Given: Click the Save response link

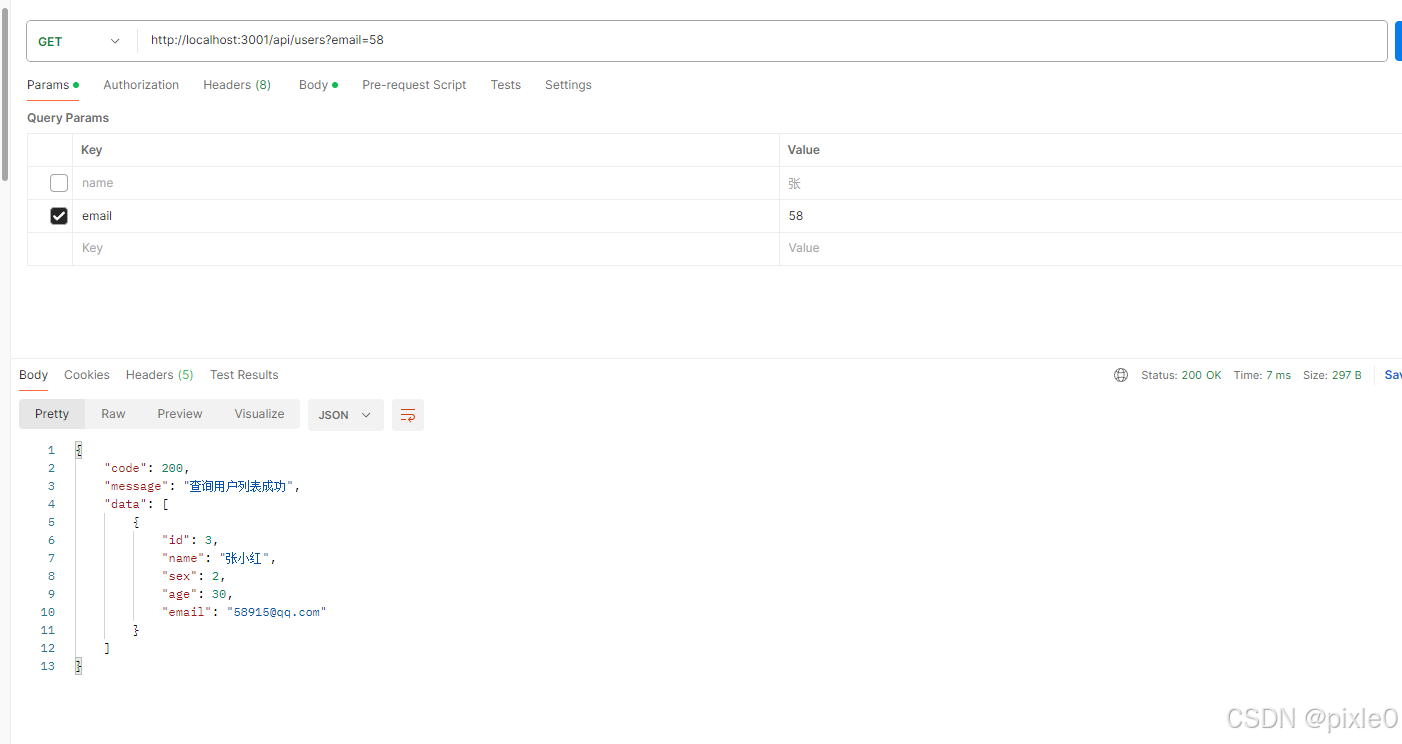Looking at the screenshot, I should 1393,375.
